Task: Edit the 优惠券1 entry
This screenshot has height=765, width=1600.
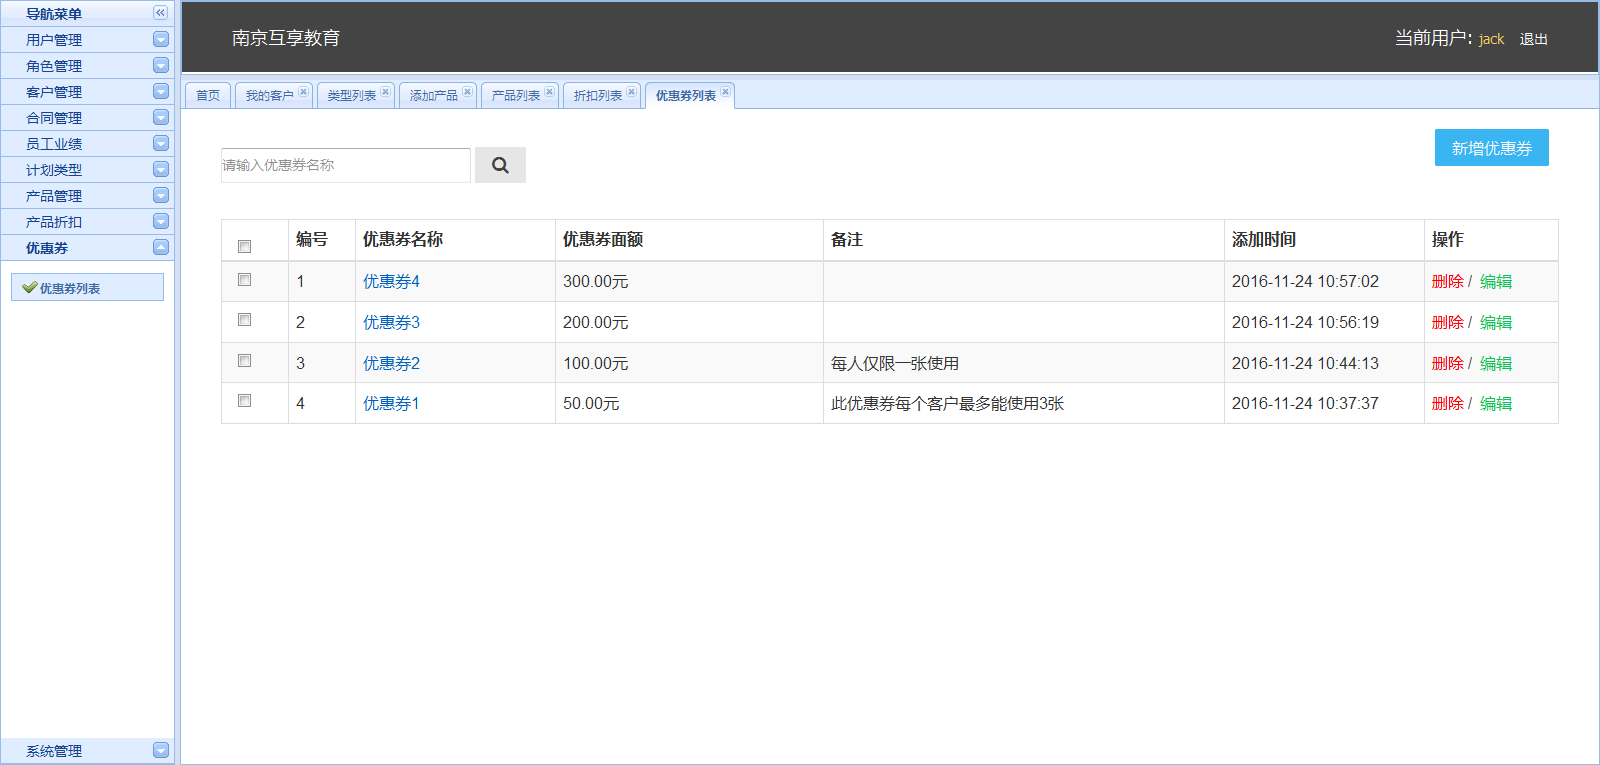Action: (1496, 403)
